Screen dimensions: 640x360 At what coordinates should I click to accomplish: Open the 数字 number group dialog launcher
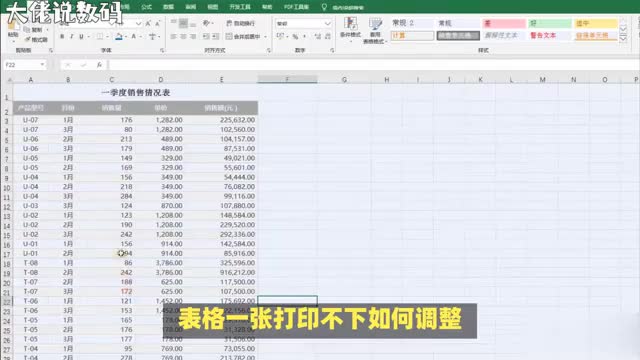click(x=332, y=51)
